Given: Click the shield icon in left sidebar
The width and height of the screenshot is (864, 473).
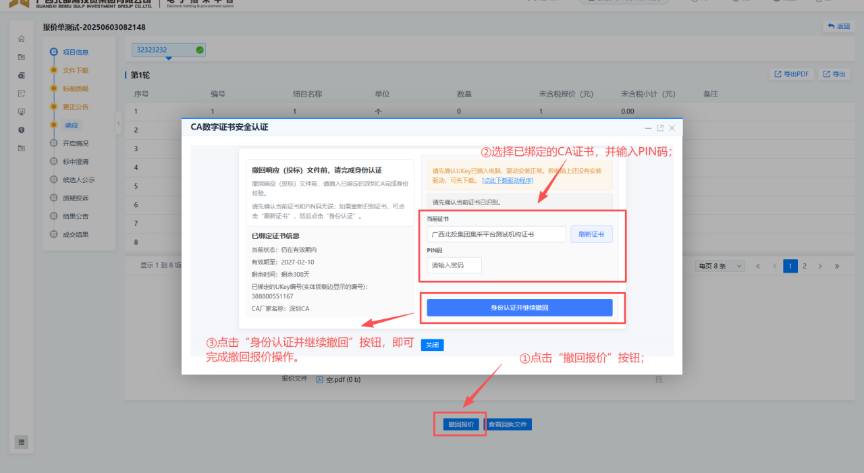Looking at the screenshot, I should [21, 130].
